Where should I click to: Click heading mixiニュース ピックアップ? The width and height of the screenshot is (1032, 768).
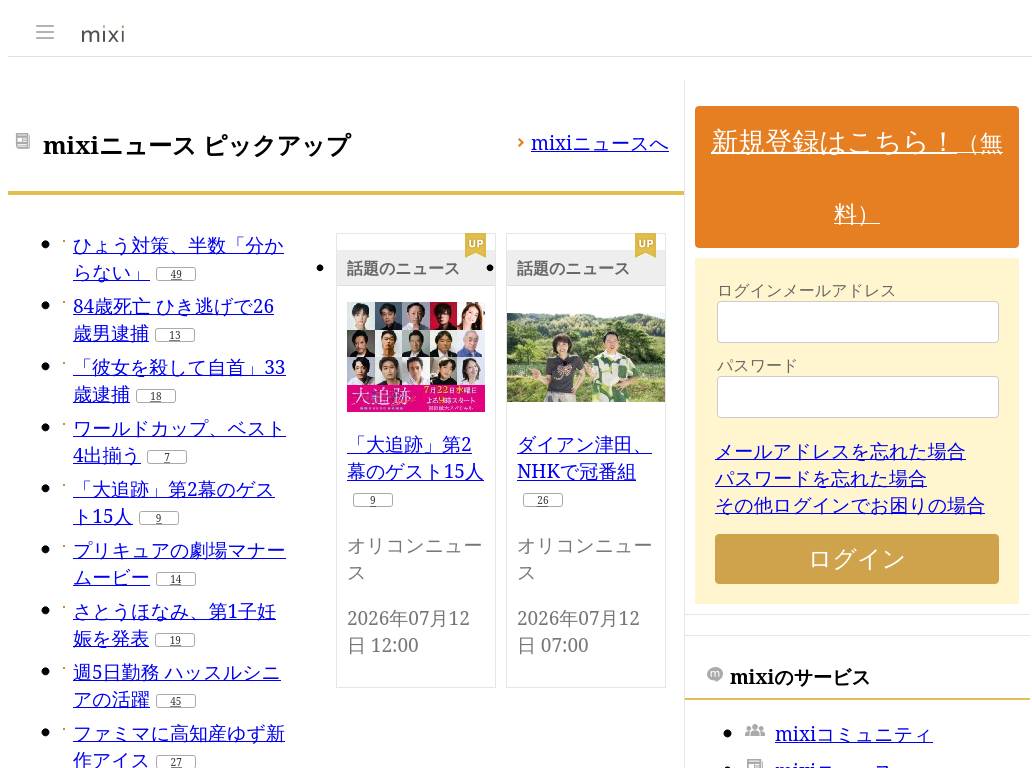(197, 145)
